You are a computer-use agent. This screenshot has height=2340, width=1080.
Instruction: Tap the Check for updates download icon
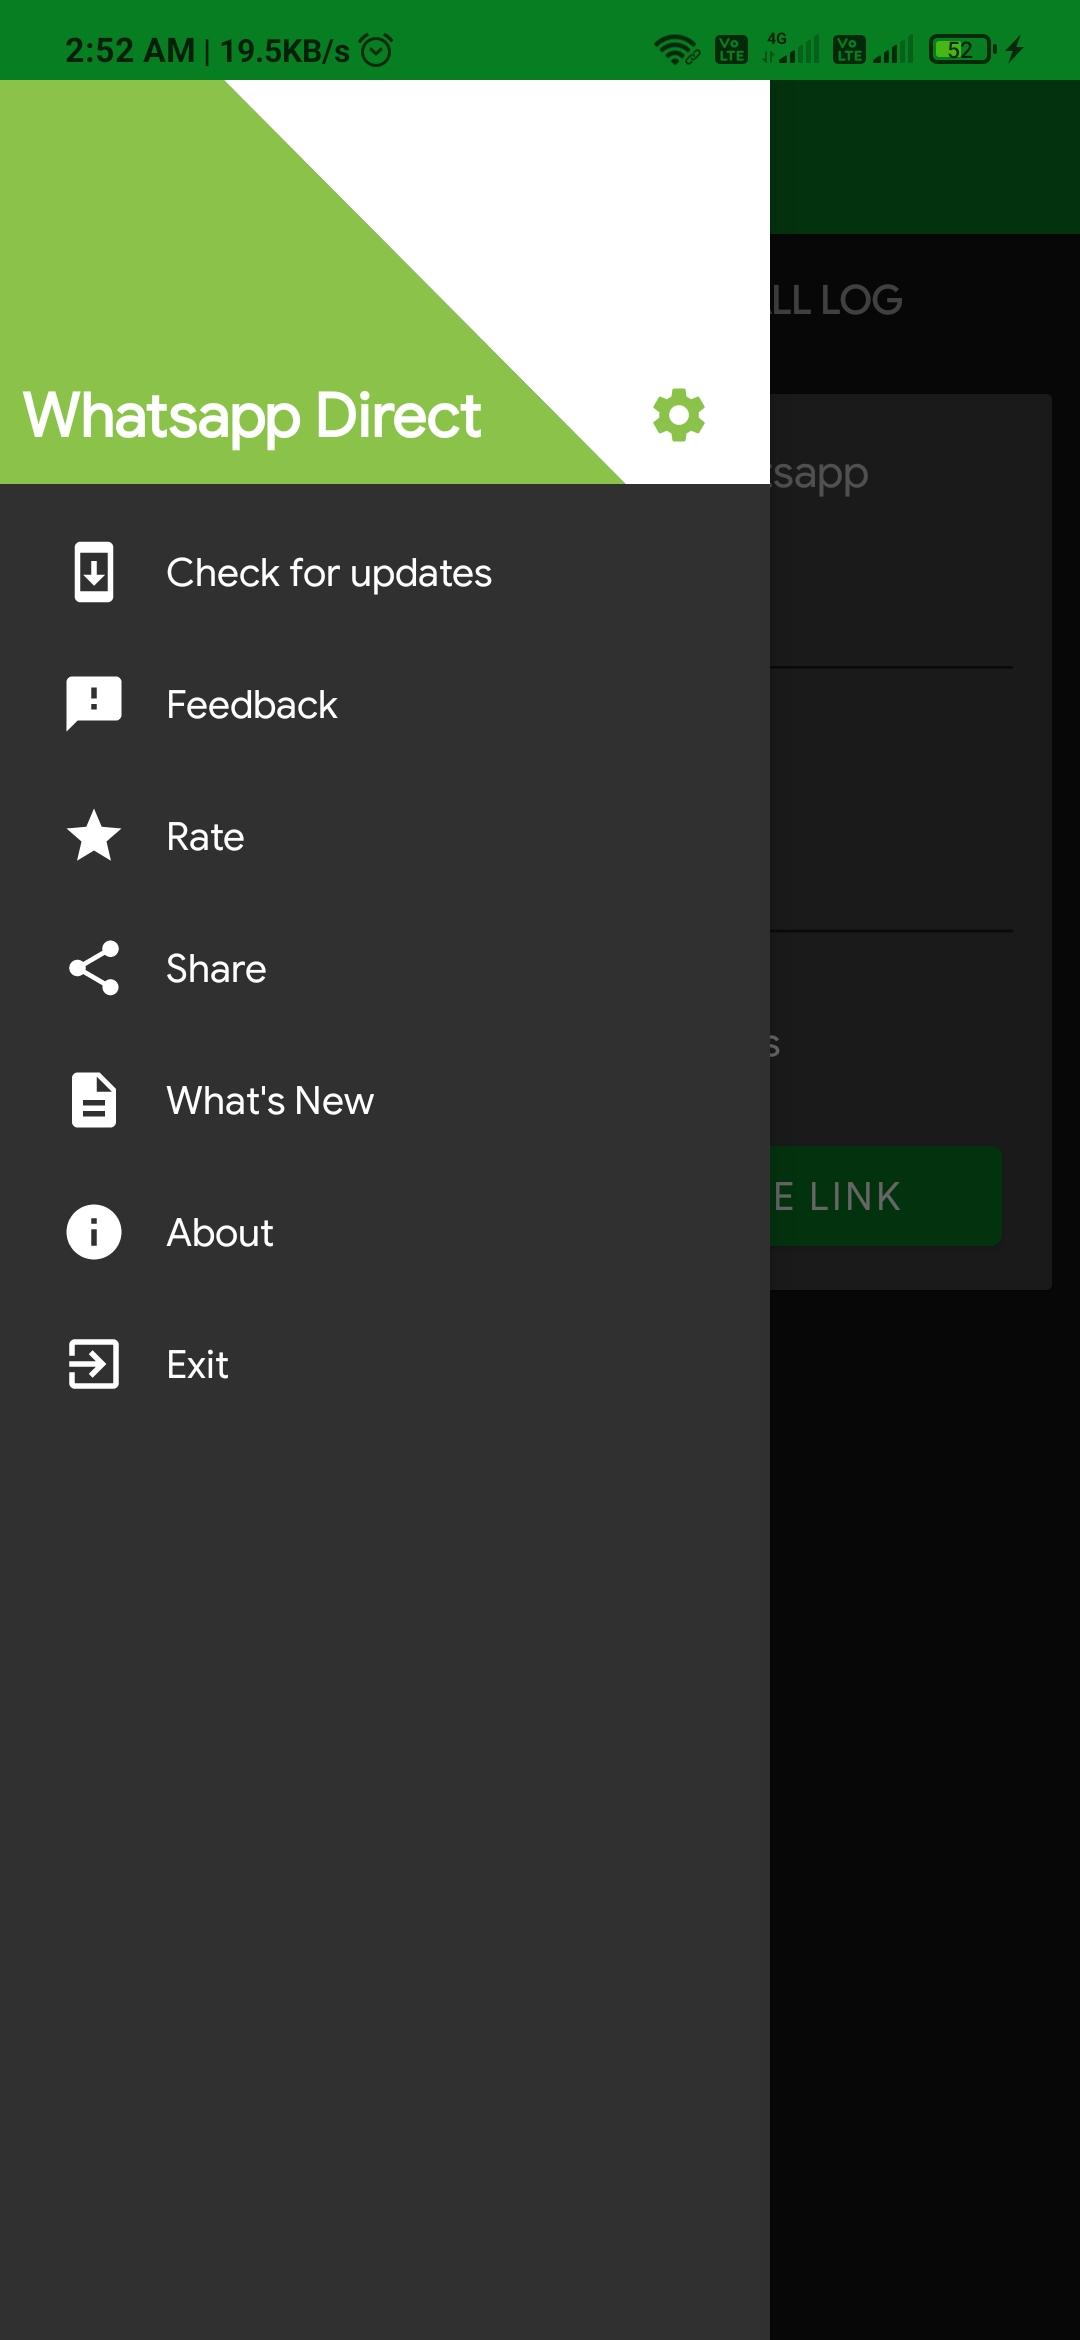point(94,572)
